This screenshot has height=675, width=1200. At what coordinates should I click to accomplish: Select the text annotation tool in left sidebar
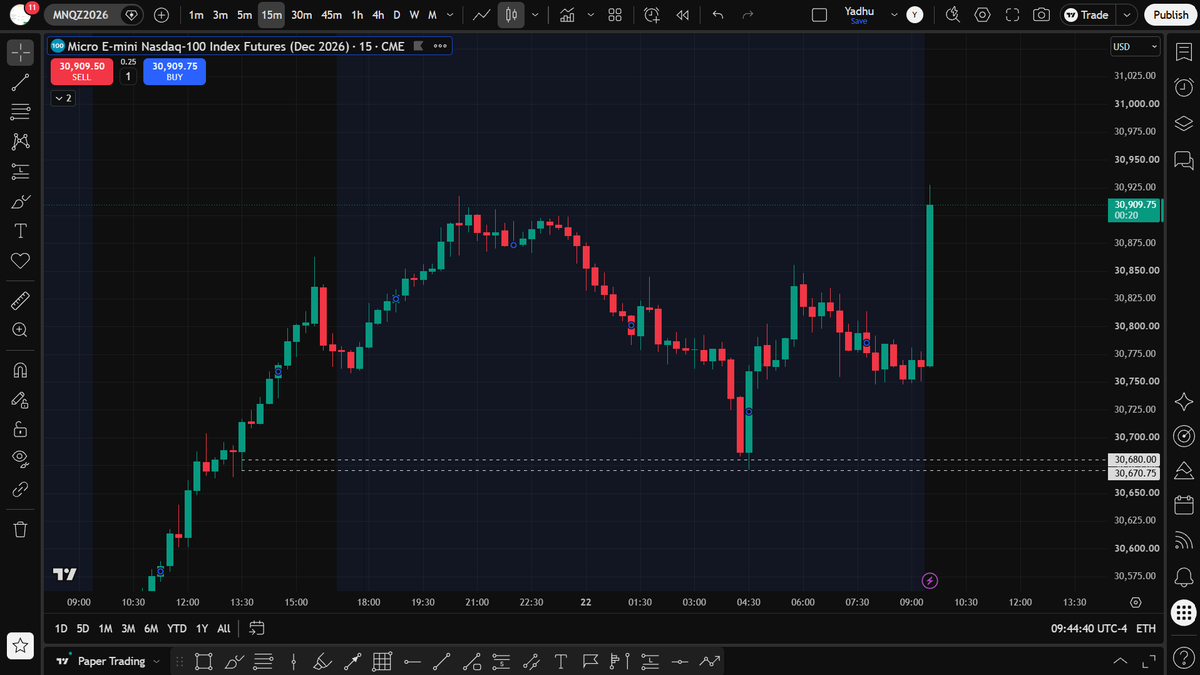[x=20, y=230]
